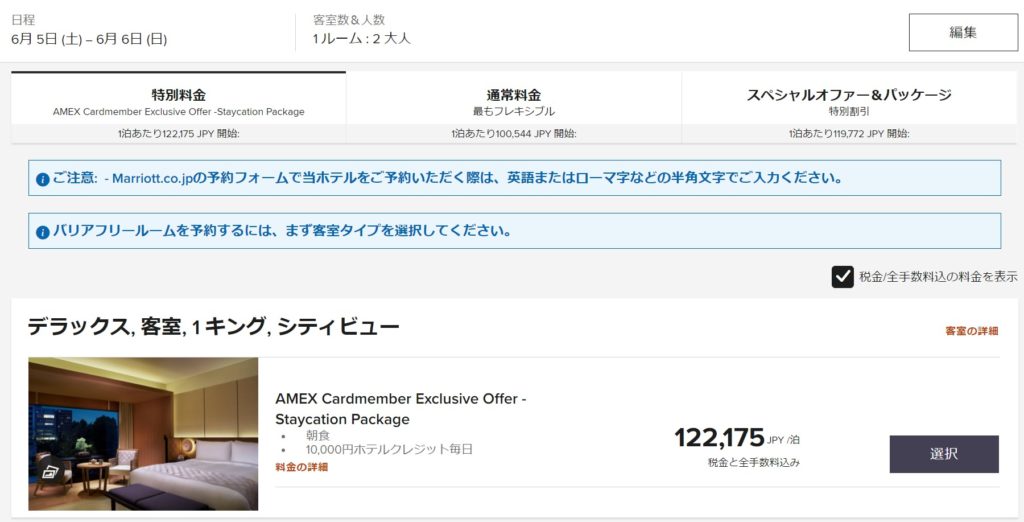Open the 通常料金 tab

tap(513, 102)
